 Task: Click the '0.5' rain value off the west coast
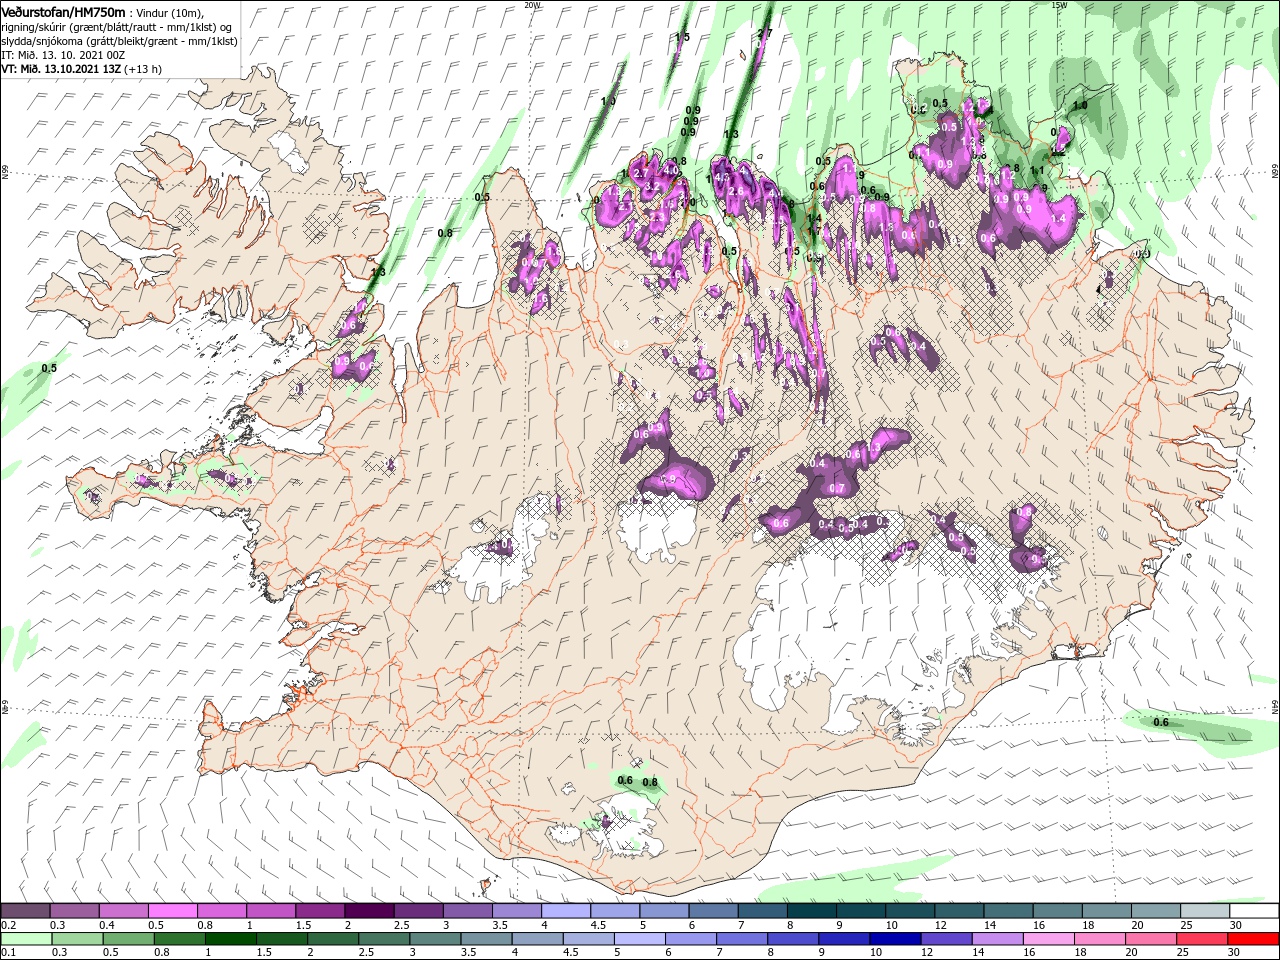[49, 368]
